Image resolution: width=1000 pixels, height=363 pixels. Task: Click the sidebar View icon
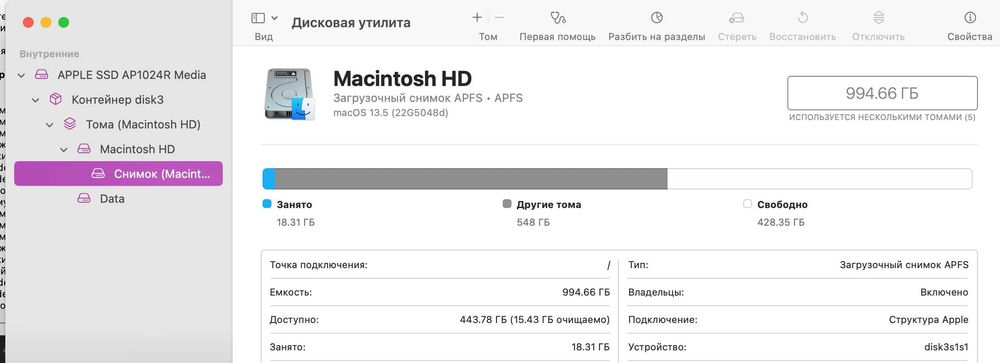[258, 18]
